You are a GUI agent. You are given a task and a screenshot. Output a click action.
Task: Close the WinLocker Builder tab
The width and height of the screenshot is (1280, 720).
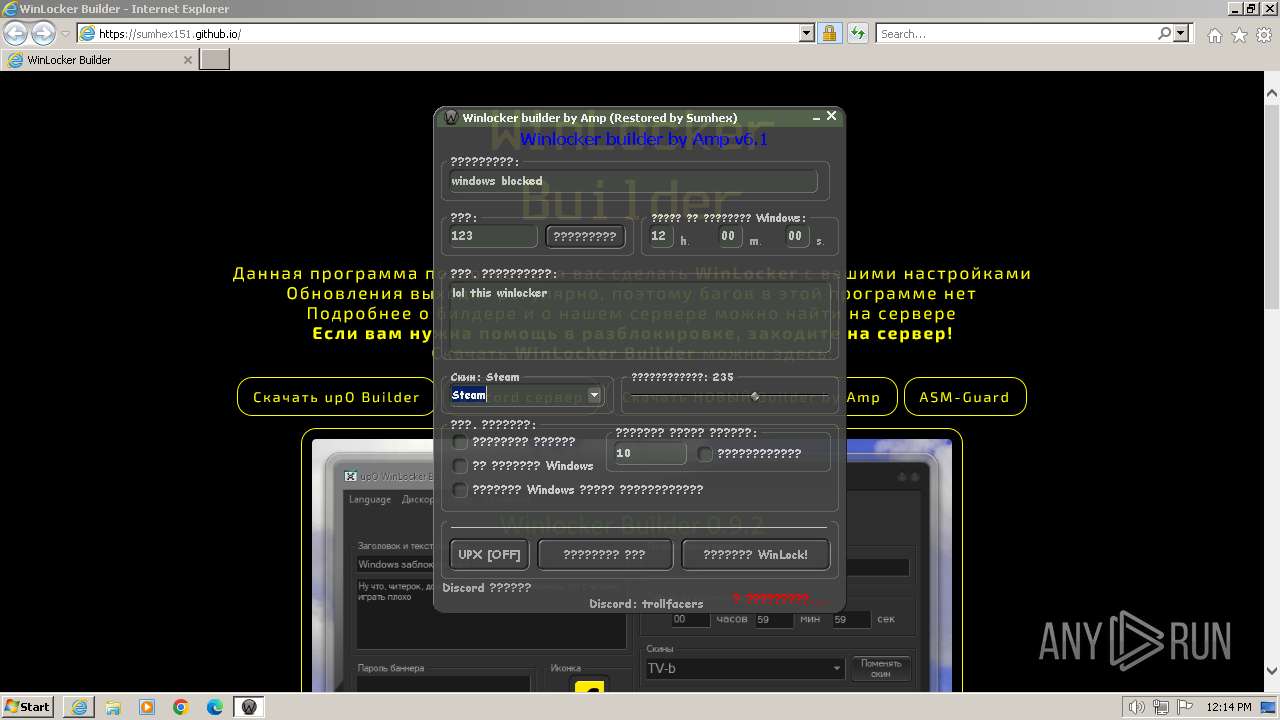[x=187, y=60]
